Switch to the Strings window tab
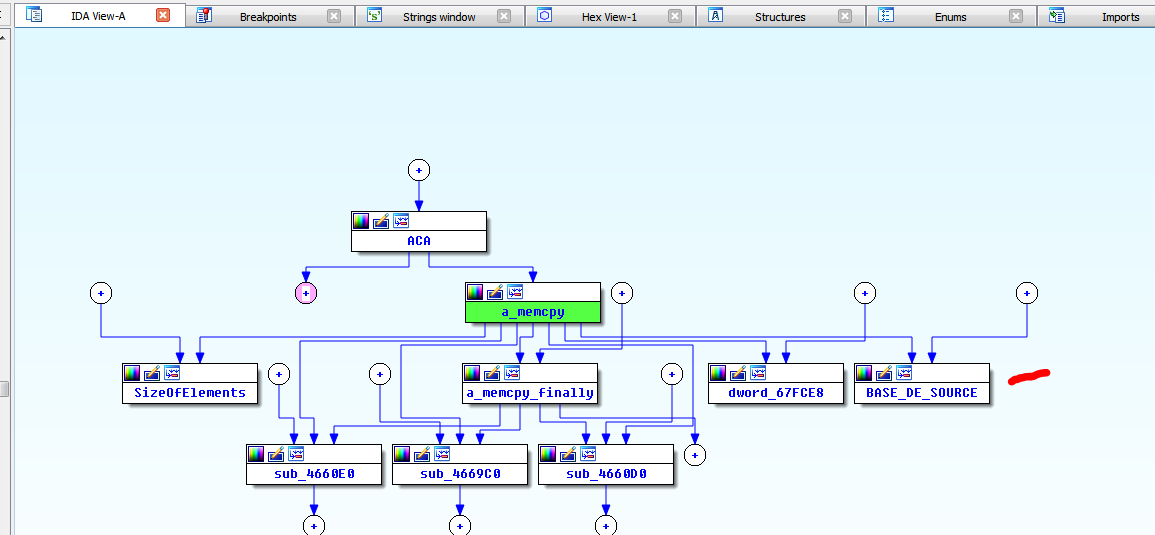This screenshot has width=1155, height=535. [x=439, y=16]
